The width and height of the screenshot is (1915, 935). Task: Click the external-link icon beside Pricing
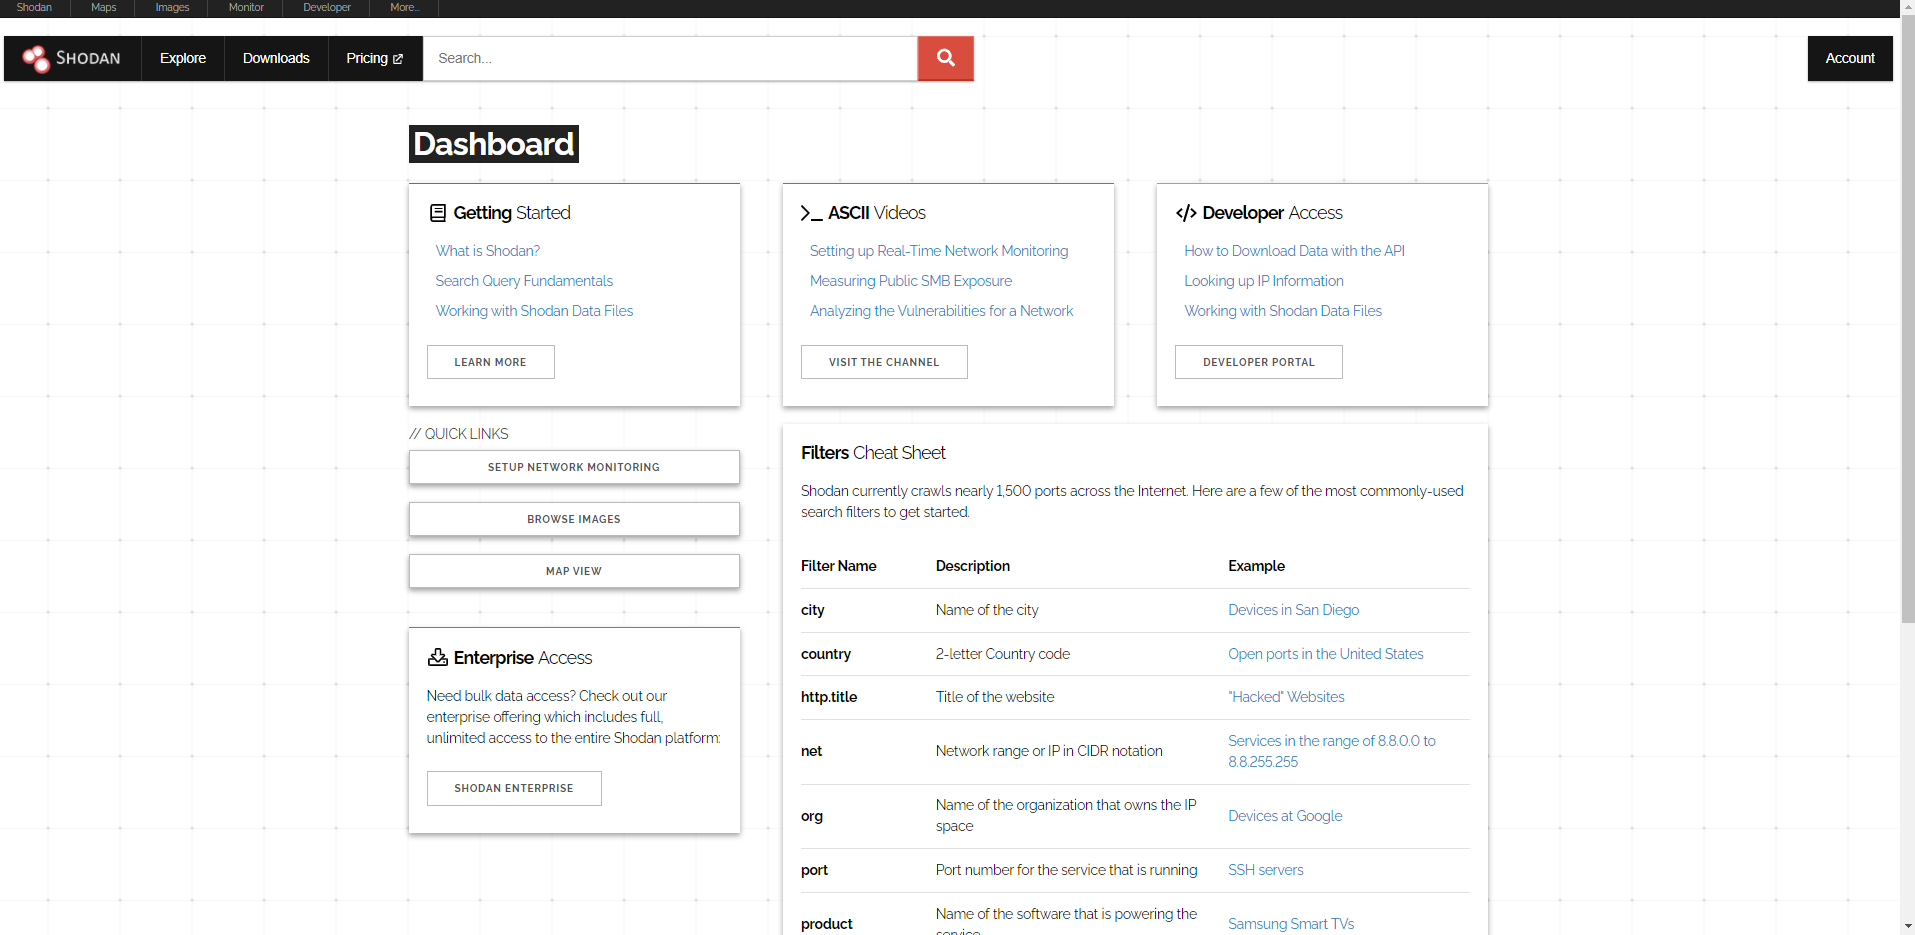(x=398, y=59)
